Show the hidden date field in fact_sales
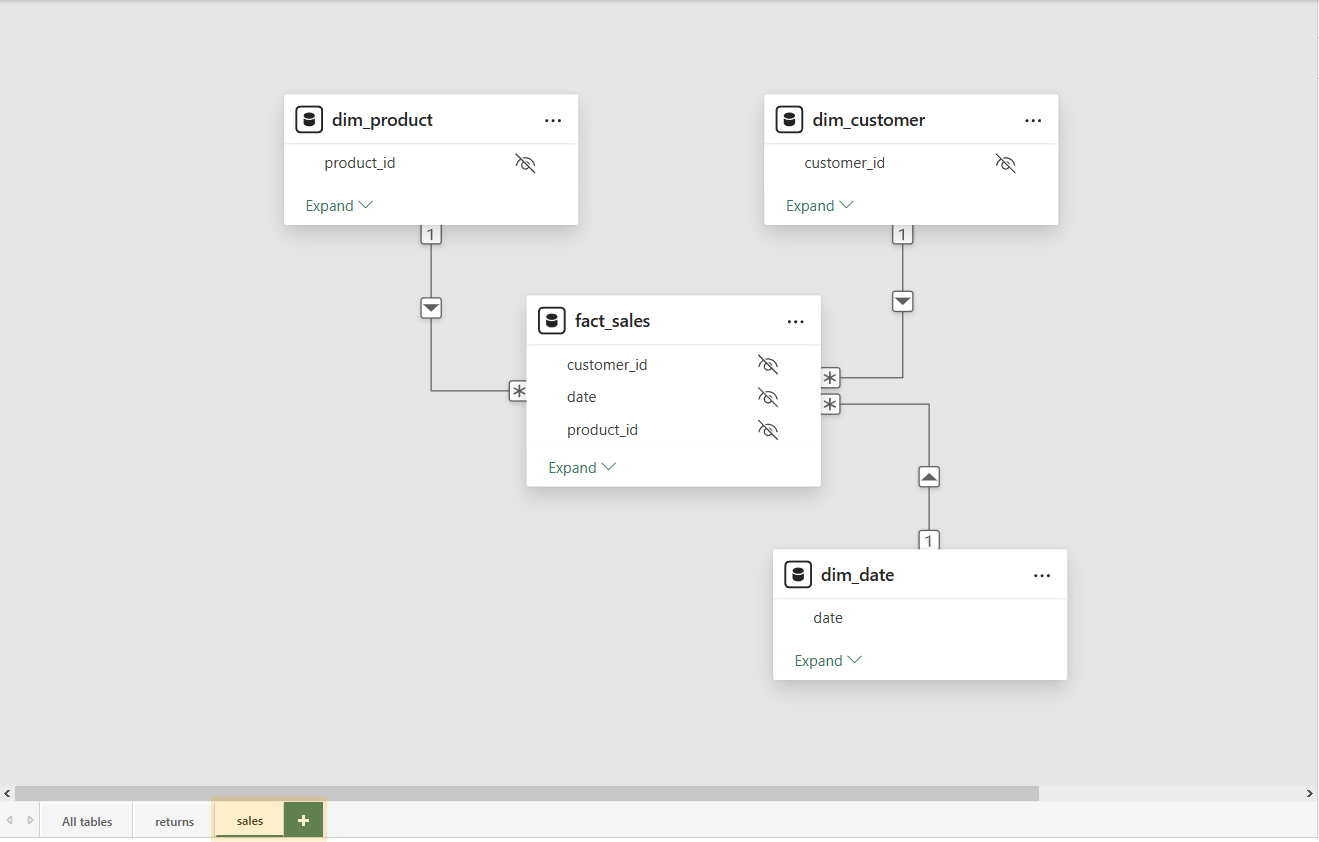The height and width of the screenshot is (842, 1319). tap(767, 396)
